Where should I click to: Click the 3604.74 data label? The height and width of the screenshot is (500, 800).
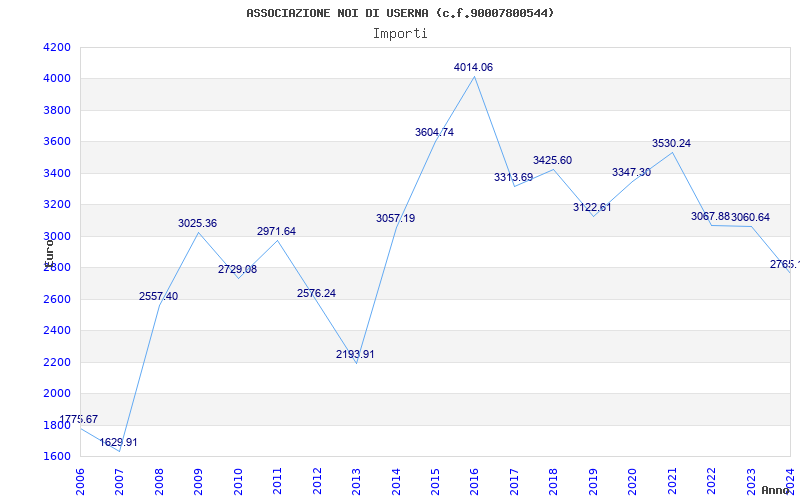pos(434,132)
